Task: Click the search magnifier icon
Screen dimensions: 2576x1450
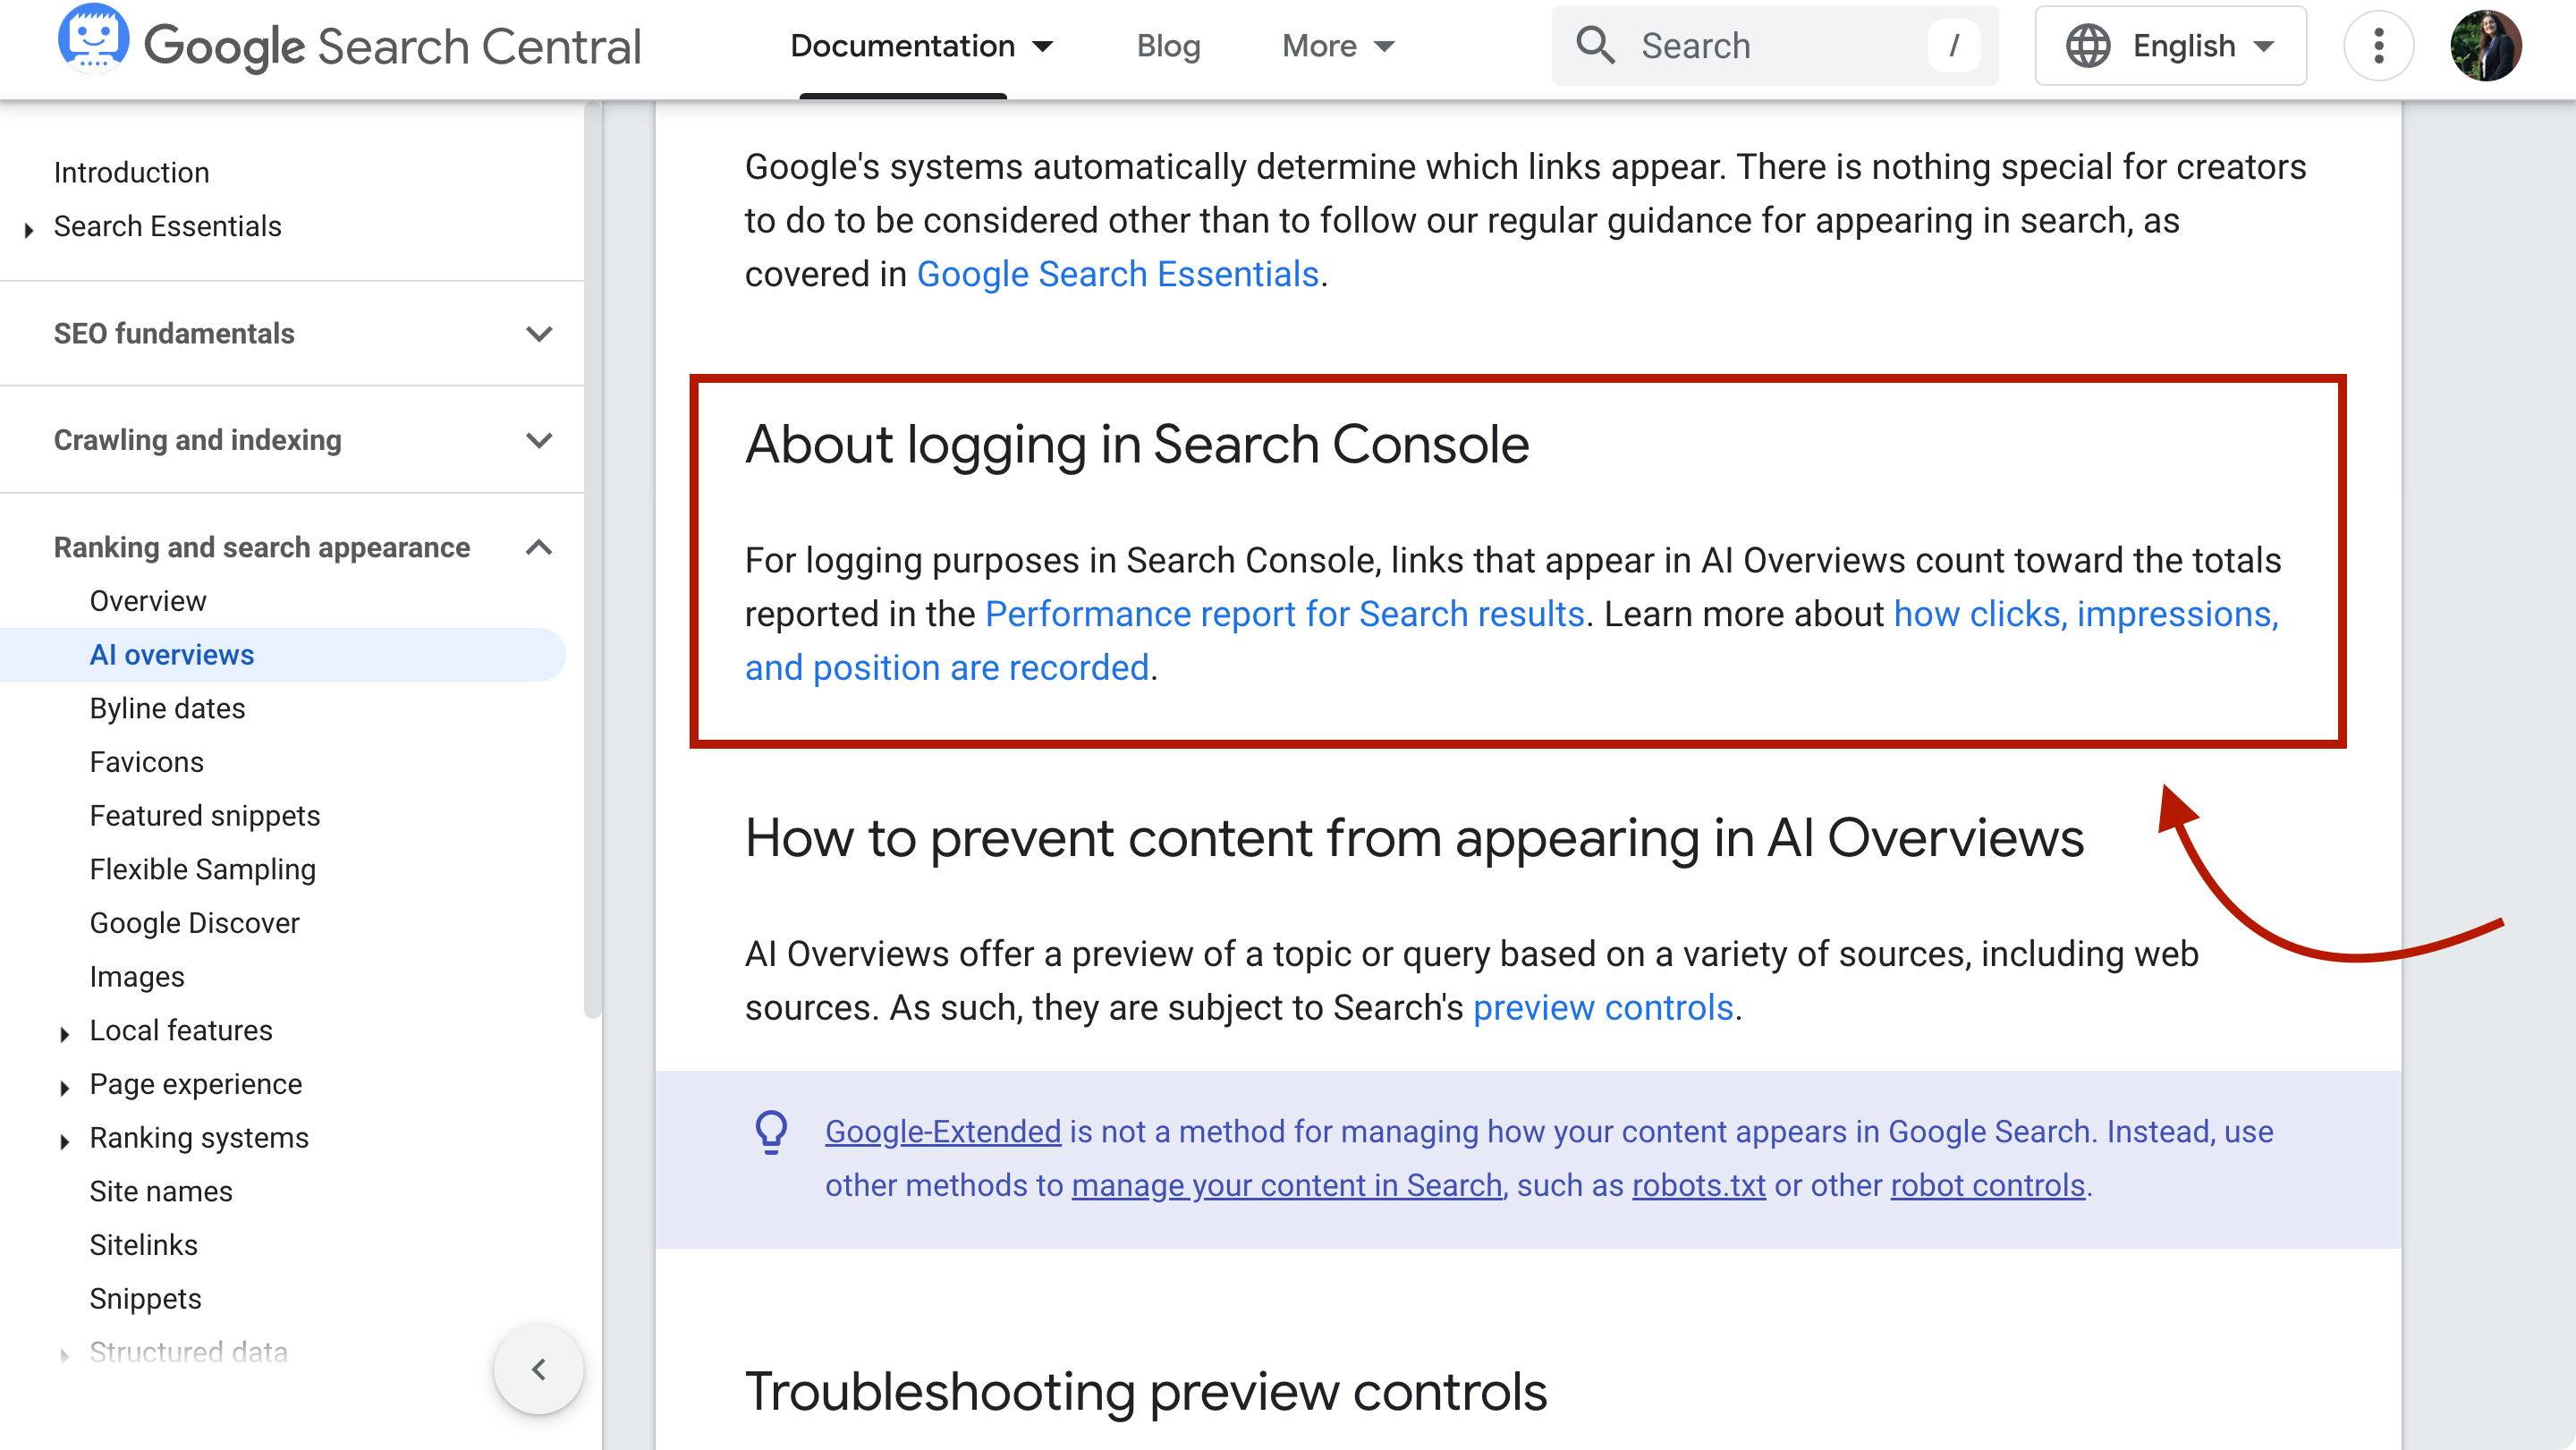Action: coord(1597,45)
